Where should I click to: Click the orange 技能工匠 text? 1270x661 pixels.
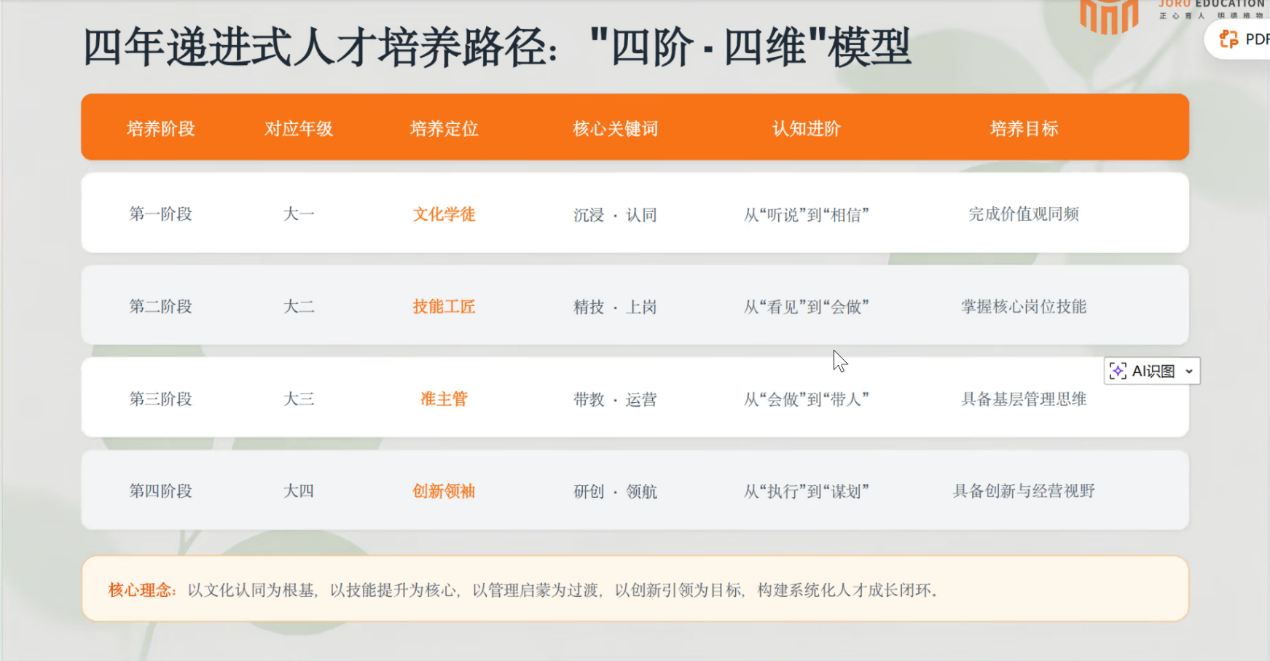[x=444, y=306]
